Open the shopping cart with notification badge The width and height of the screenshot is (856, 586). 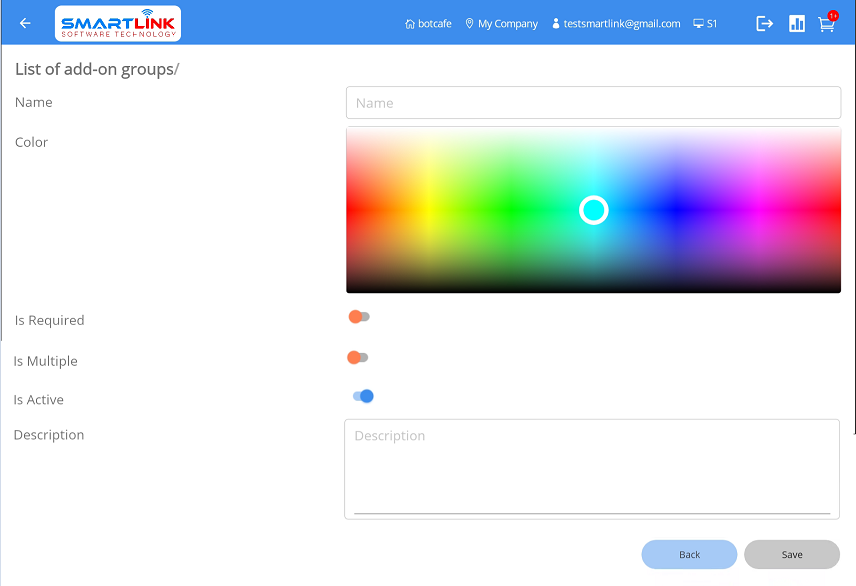[x=826, y=24]
